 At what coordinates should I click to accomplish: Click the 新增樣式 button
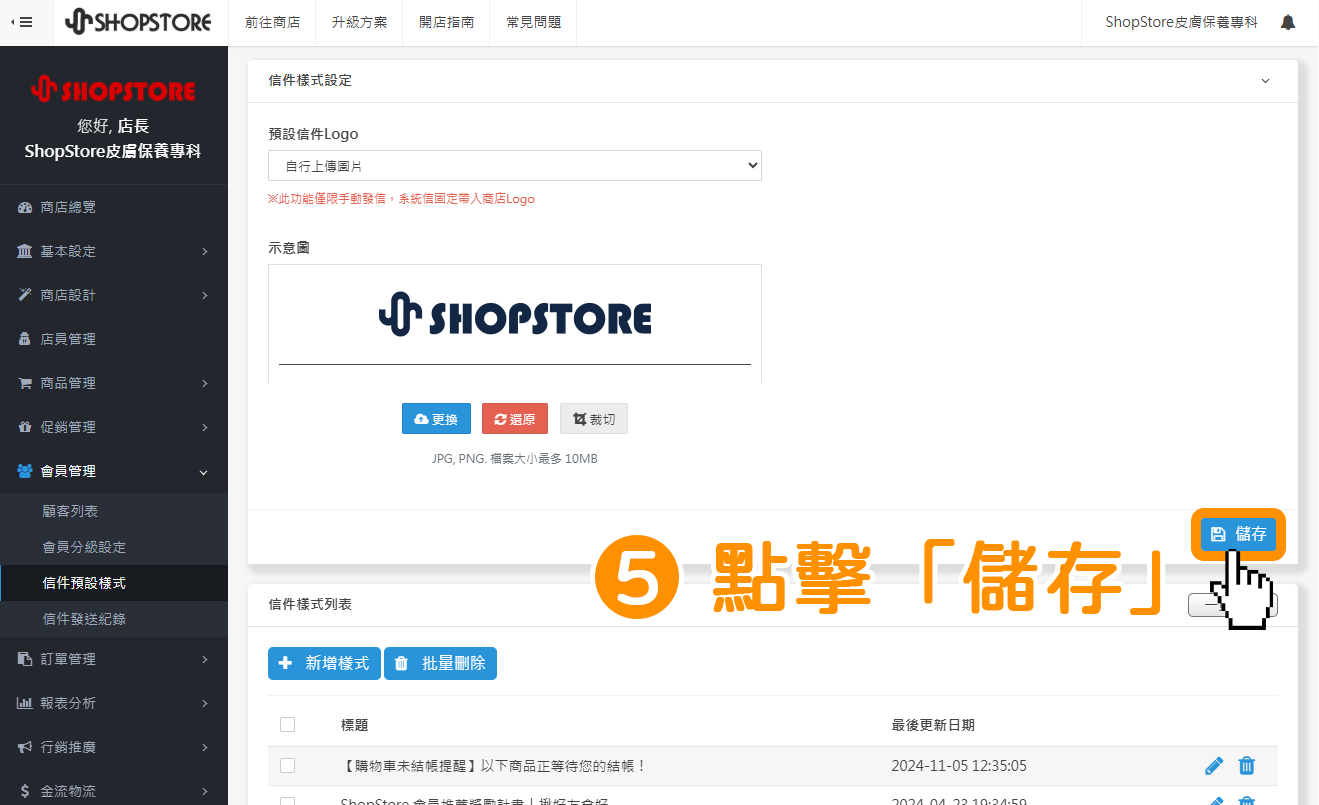coord(324,663)
